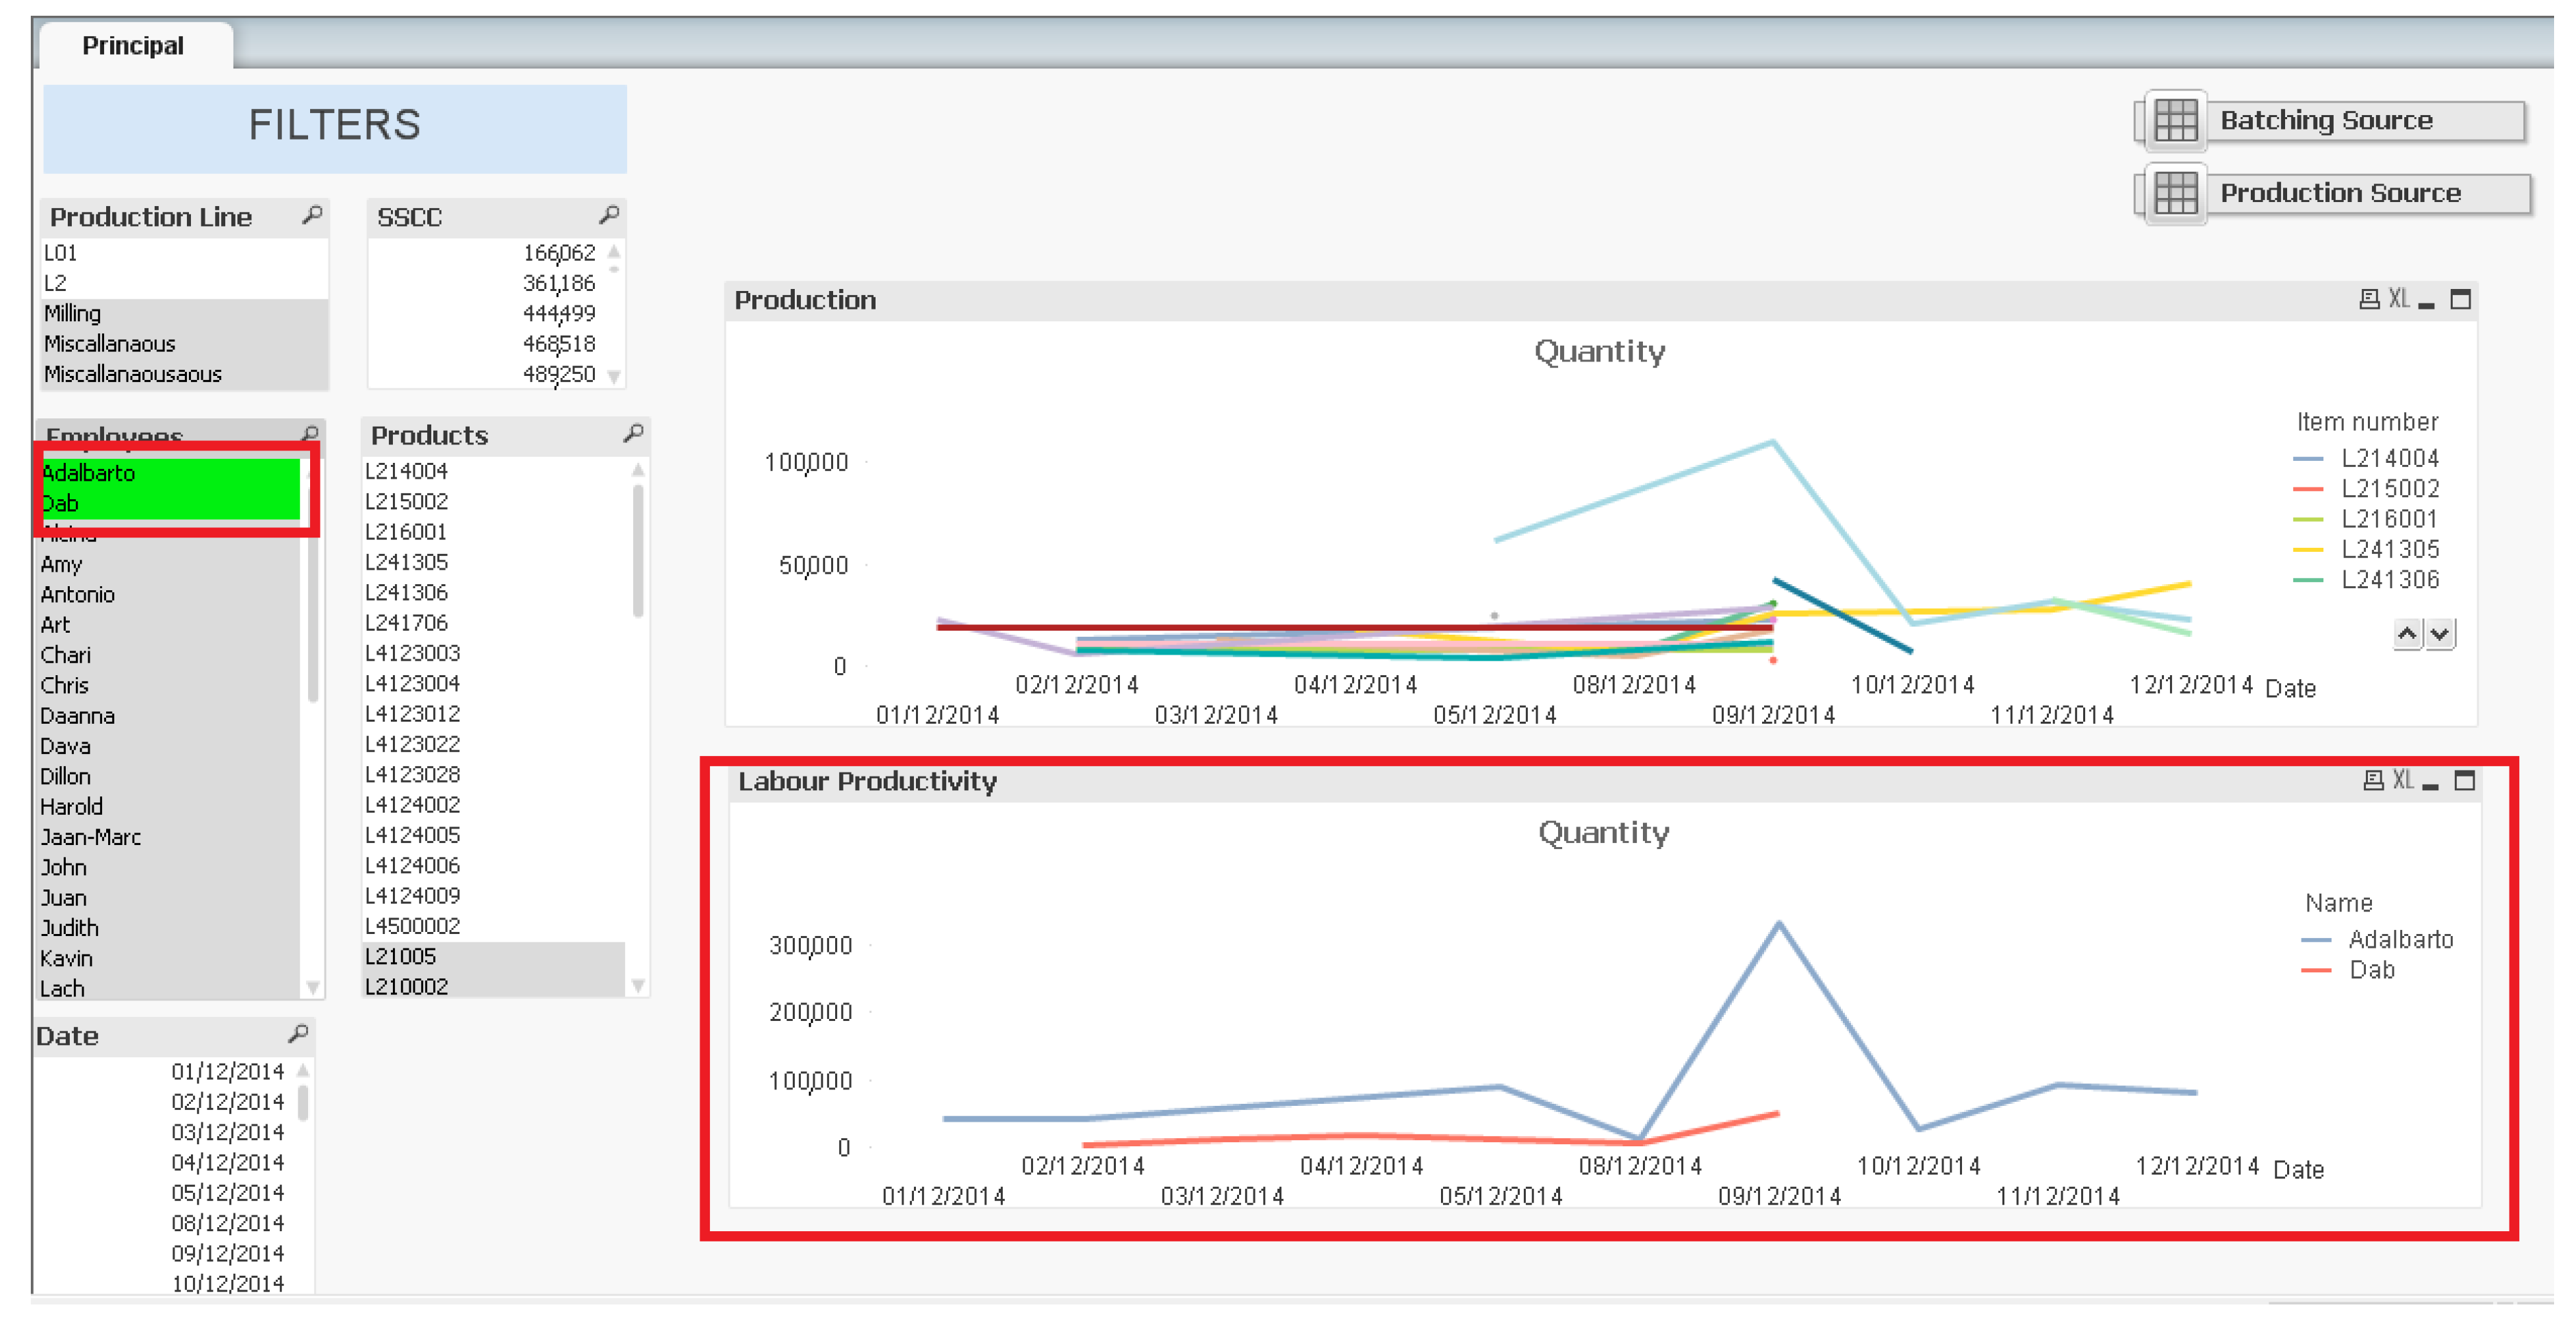Open Production Source button
This screenshot has height=1325, width=2576.
coord(2340,193)
